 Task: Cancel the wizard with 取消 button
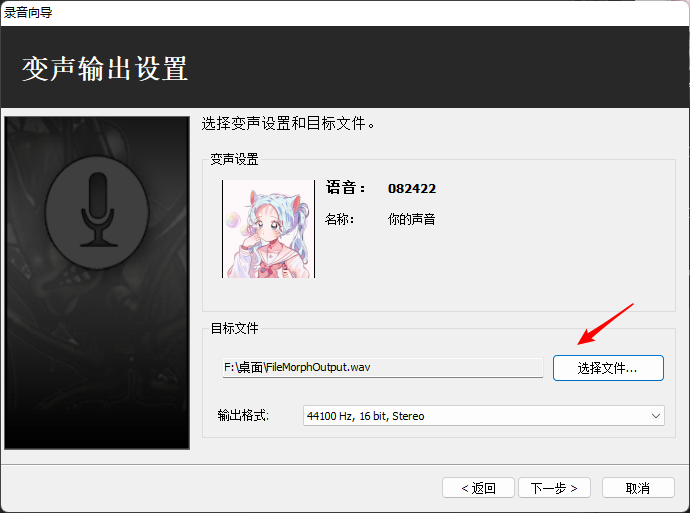coord(638,488)
